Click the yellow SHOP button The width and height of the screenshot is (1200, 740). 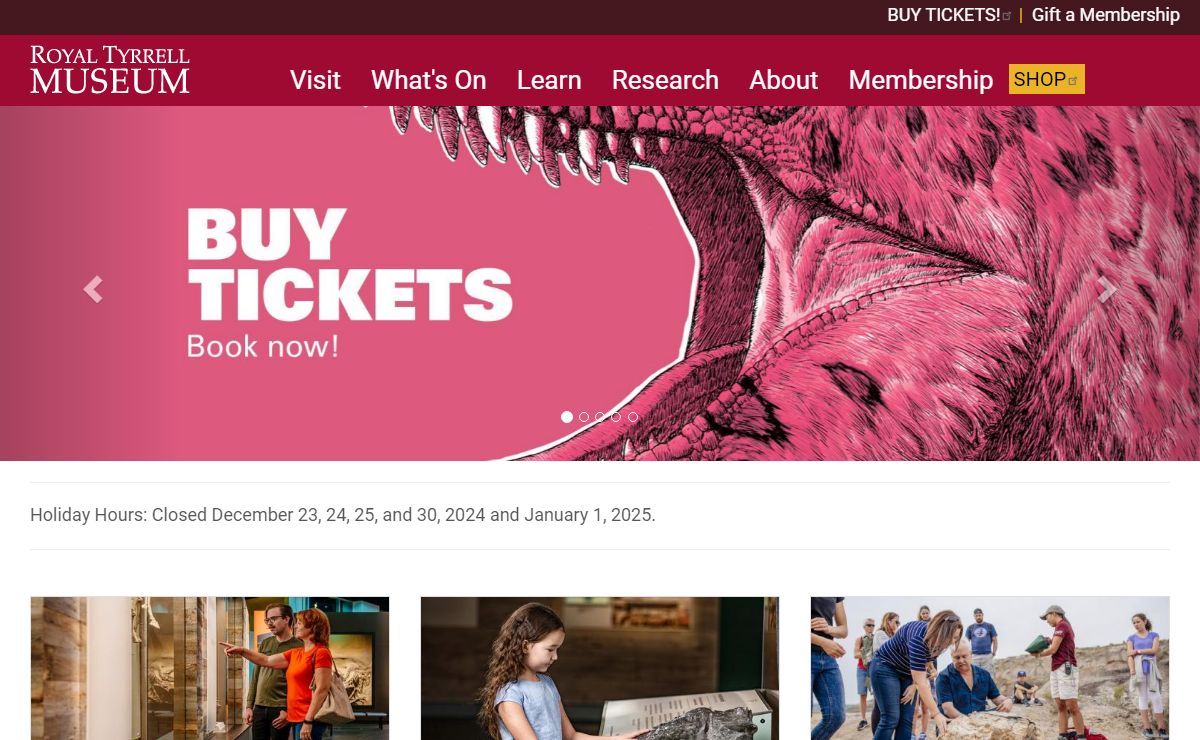[1047, 79]
